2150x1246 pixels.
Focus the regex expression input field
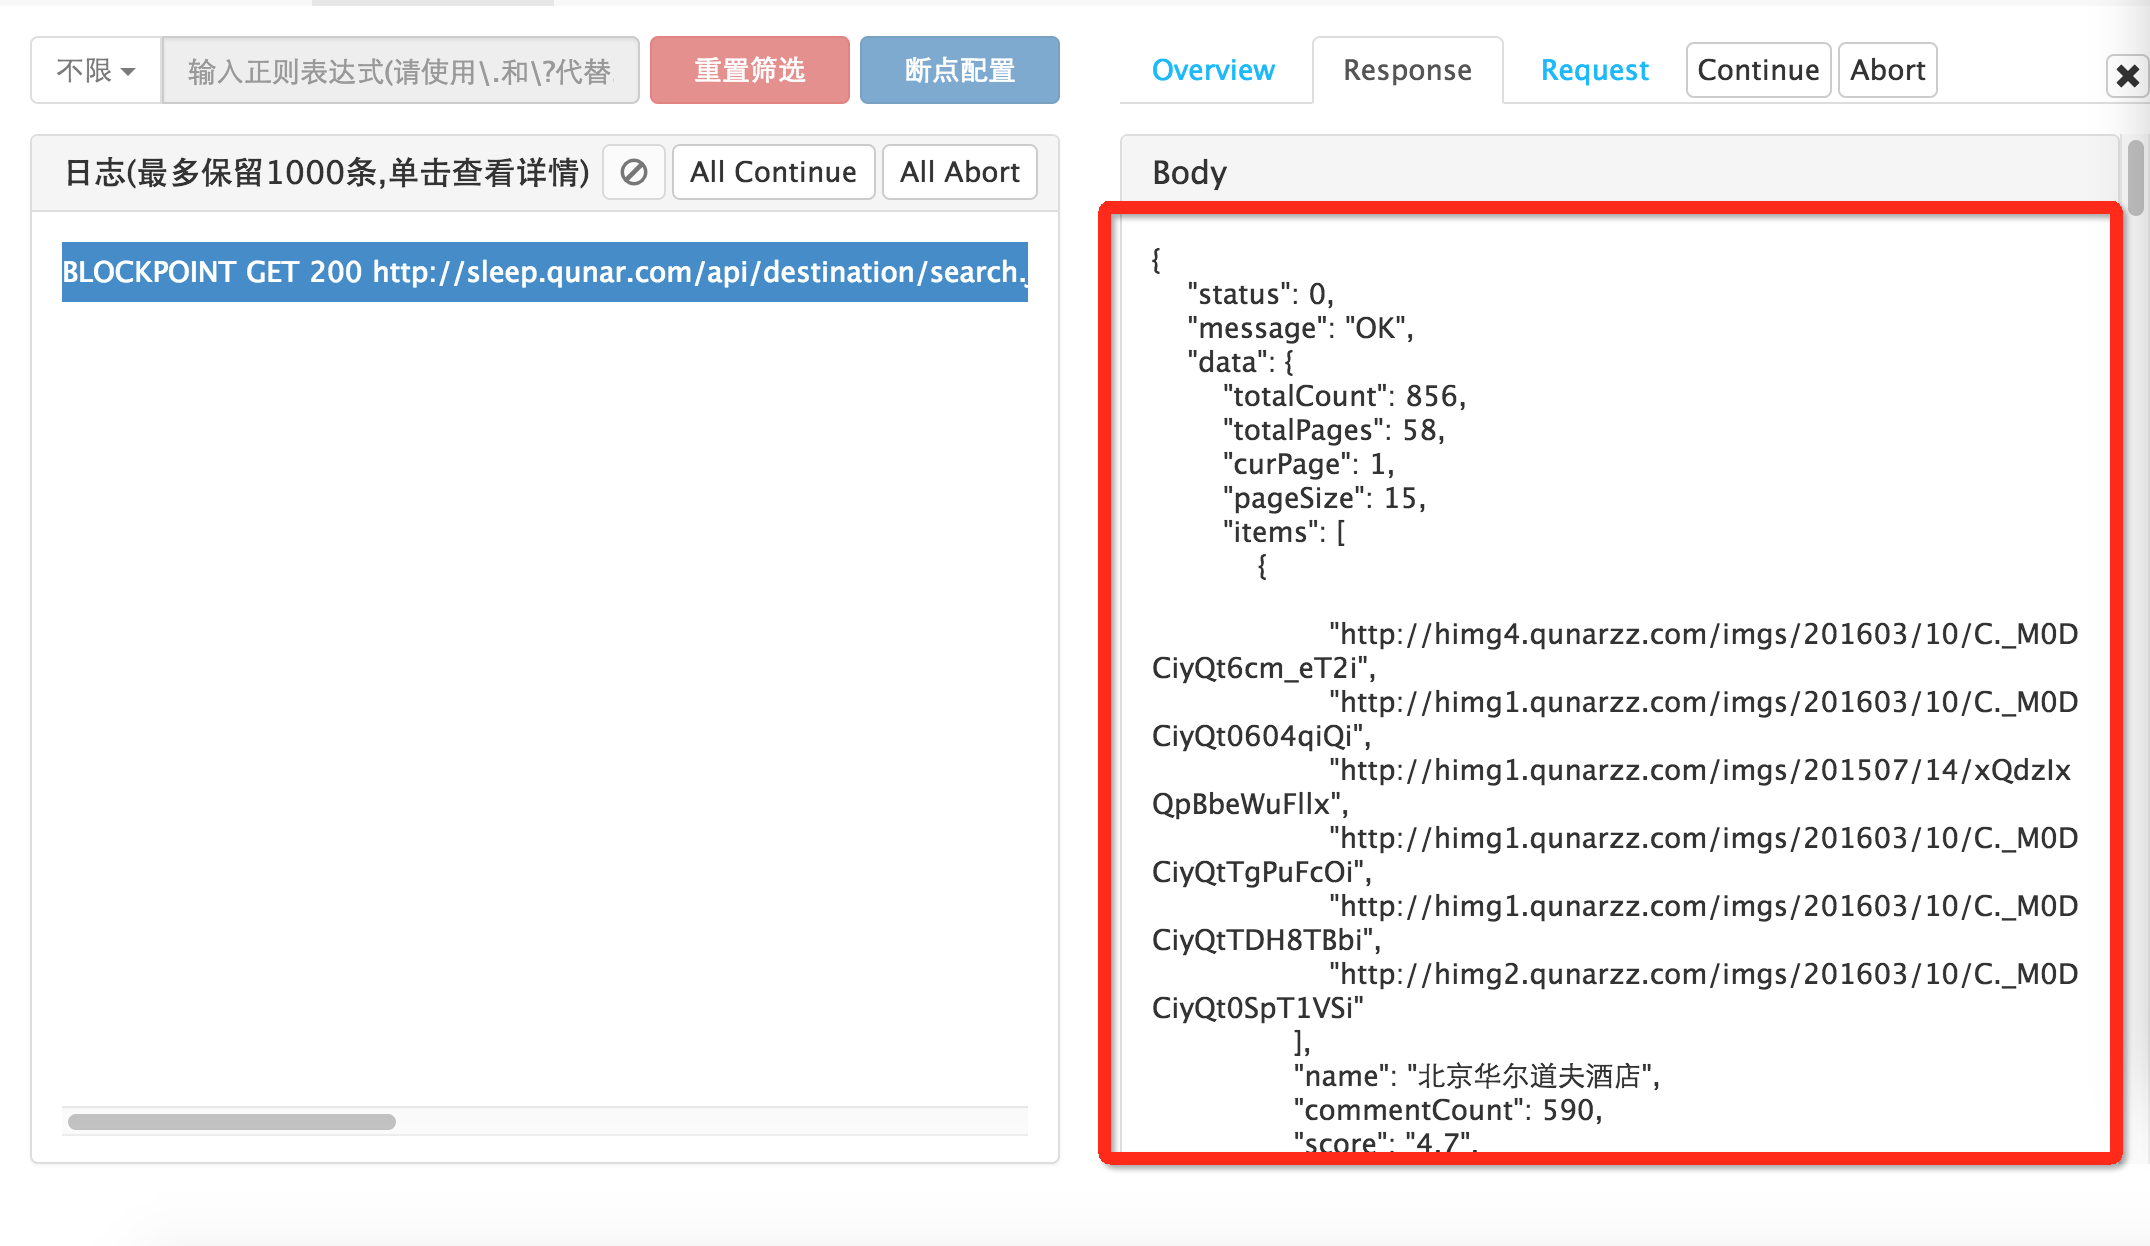[x=400, y=70]
